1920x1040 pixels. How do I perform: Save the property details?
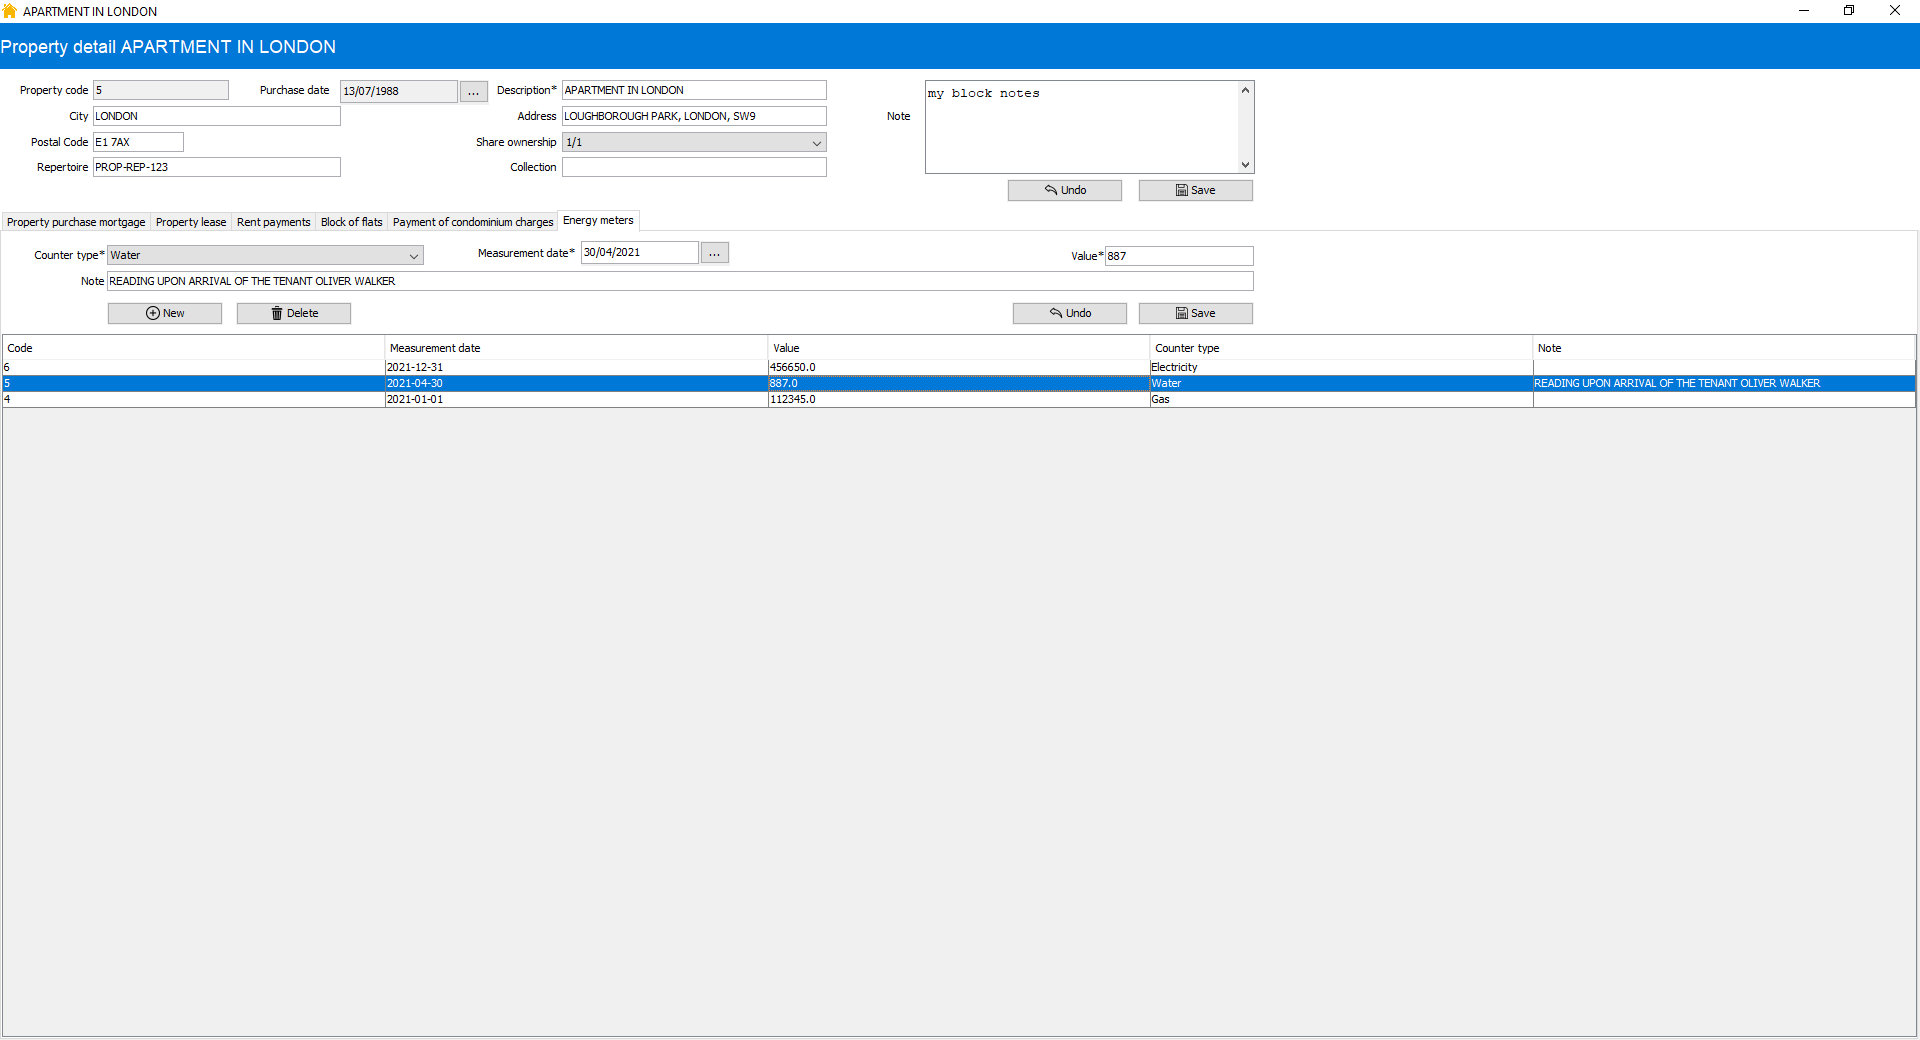click(x=1195, y=190)
